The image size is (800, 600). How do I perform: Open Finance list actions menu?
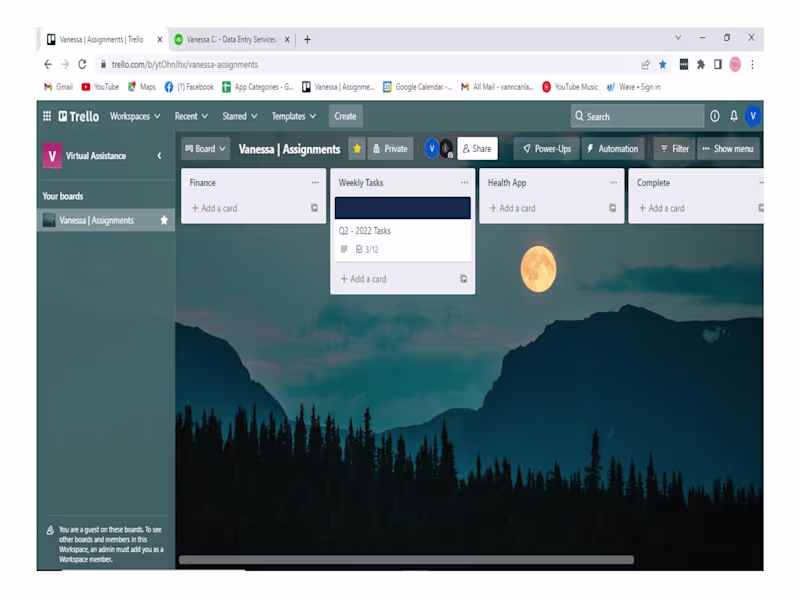(315, 183)
